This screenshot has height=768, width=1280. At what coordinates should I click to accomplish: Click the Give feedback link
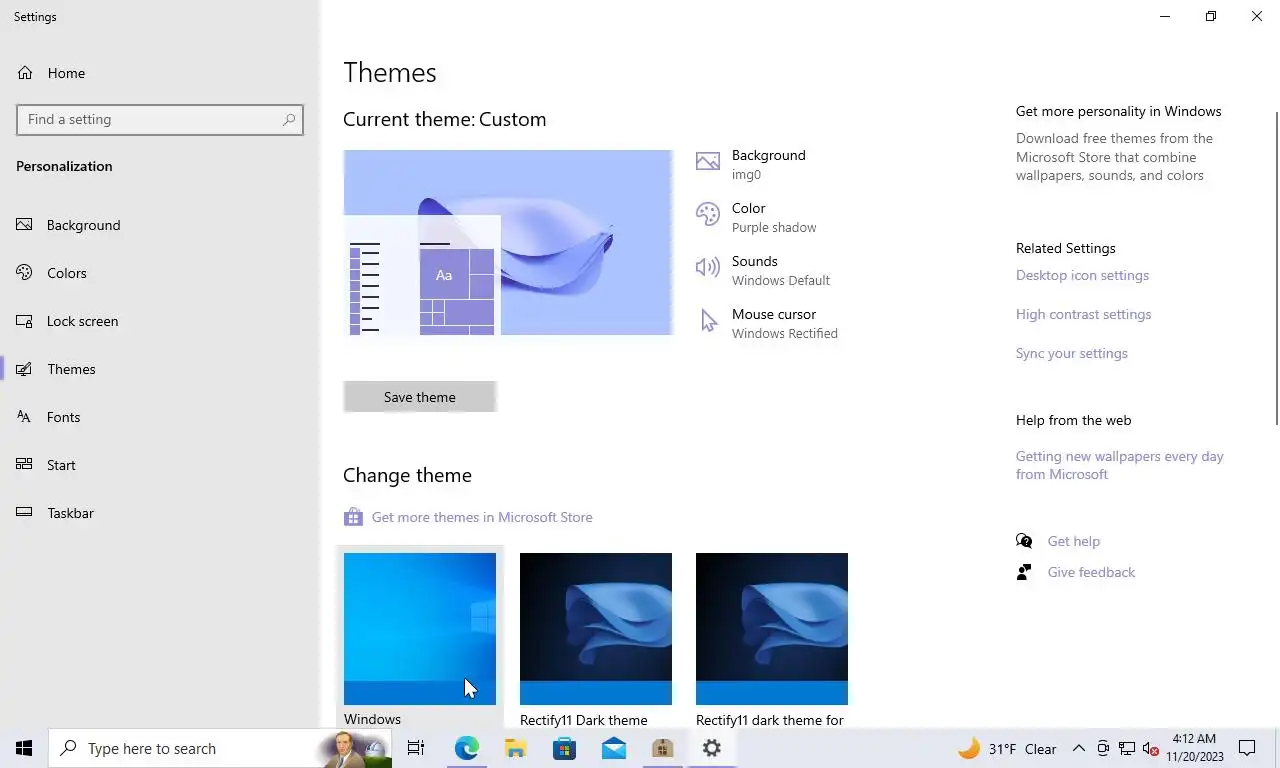click(x=1091, y=572)
